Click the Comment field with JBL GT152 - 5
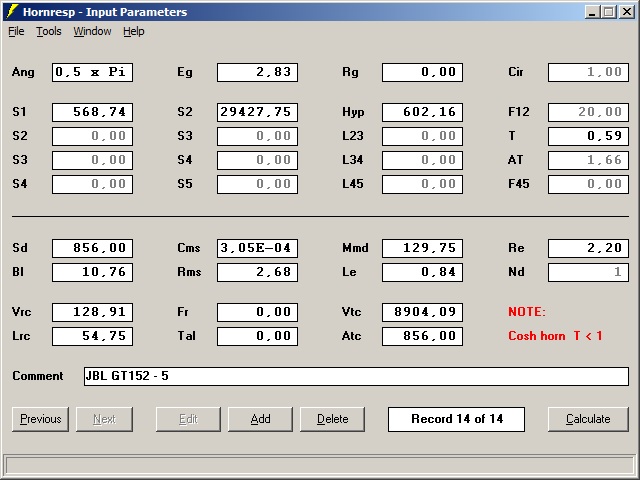Screen dimensions: 640x480 355,376
